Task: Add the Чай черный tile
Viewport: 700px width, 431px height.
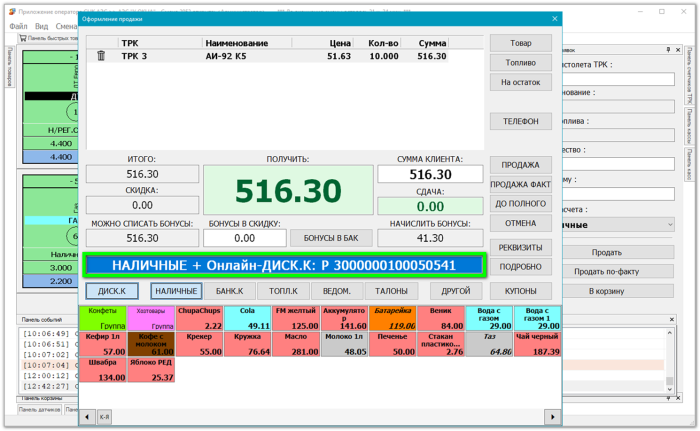Action: 537,344
